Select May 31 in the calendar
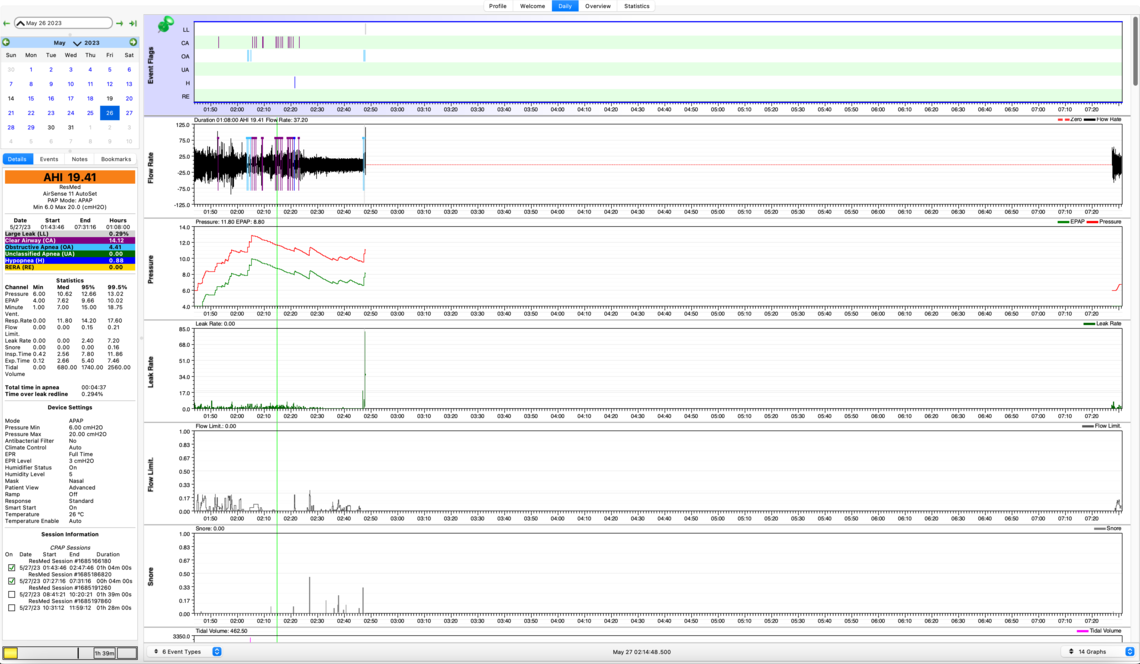 71,127
